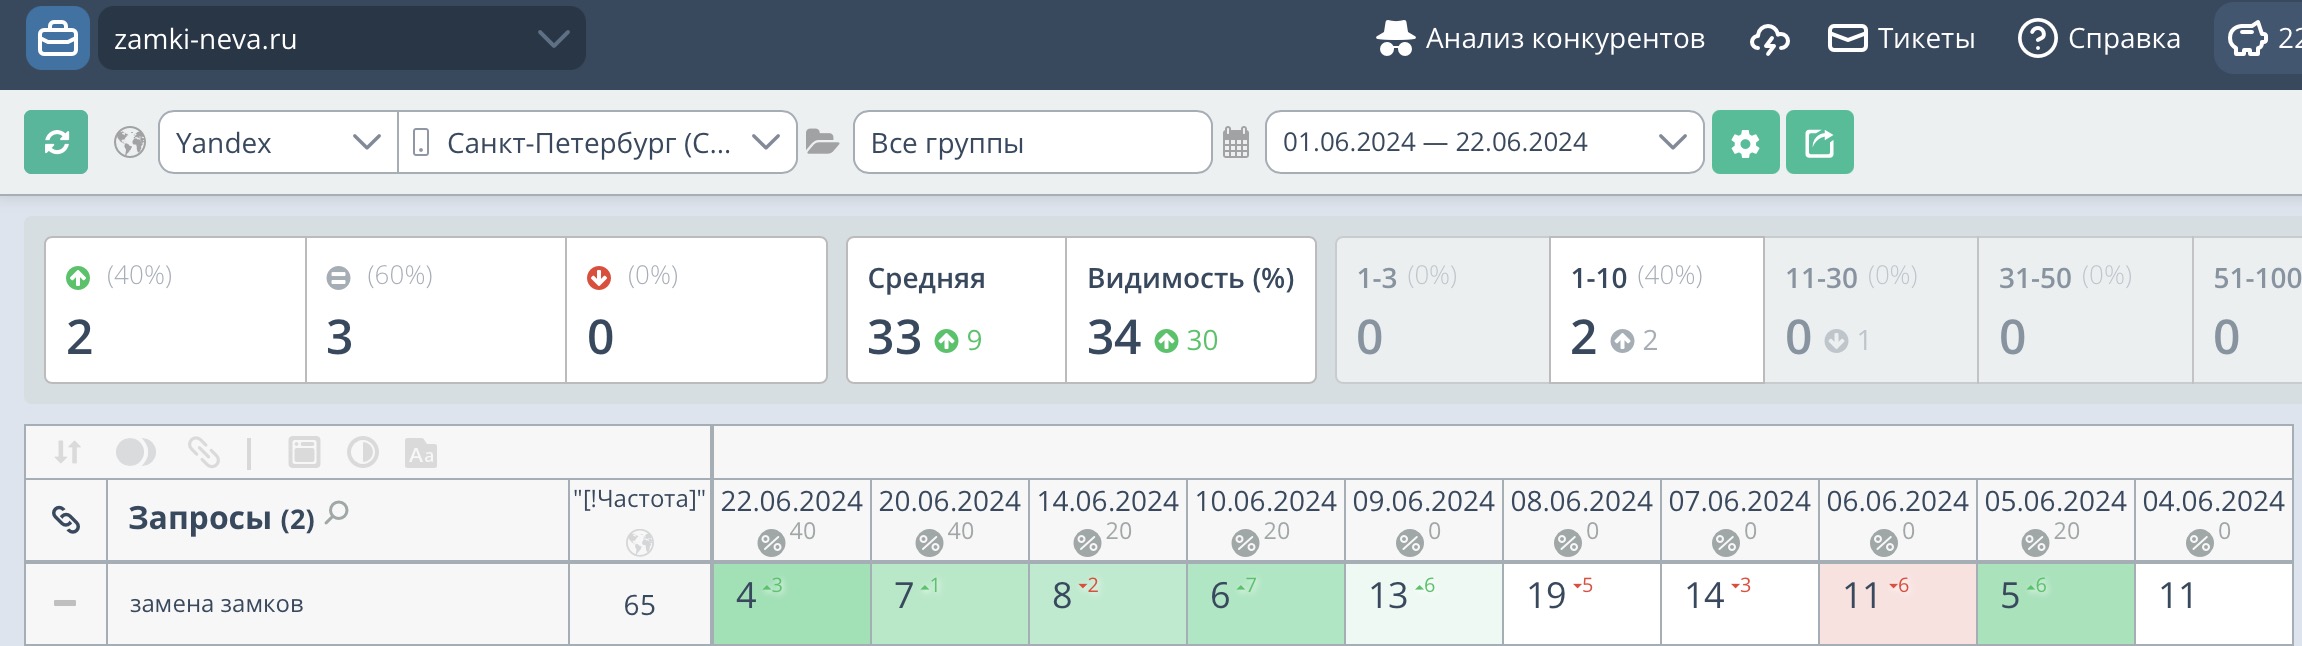Image resolution: width=2302 pixels, height=646 pixels.
Task: Click the briefcase project icon
Action: coord(57,39)
